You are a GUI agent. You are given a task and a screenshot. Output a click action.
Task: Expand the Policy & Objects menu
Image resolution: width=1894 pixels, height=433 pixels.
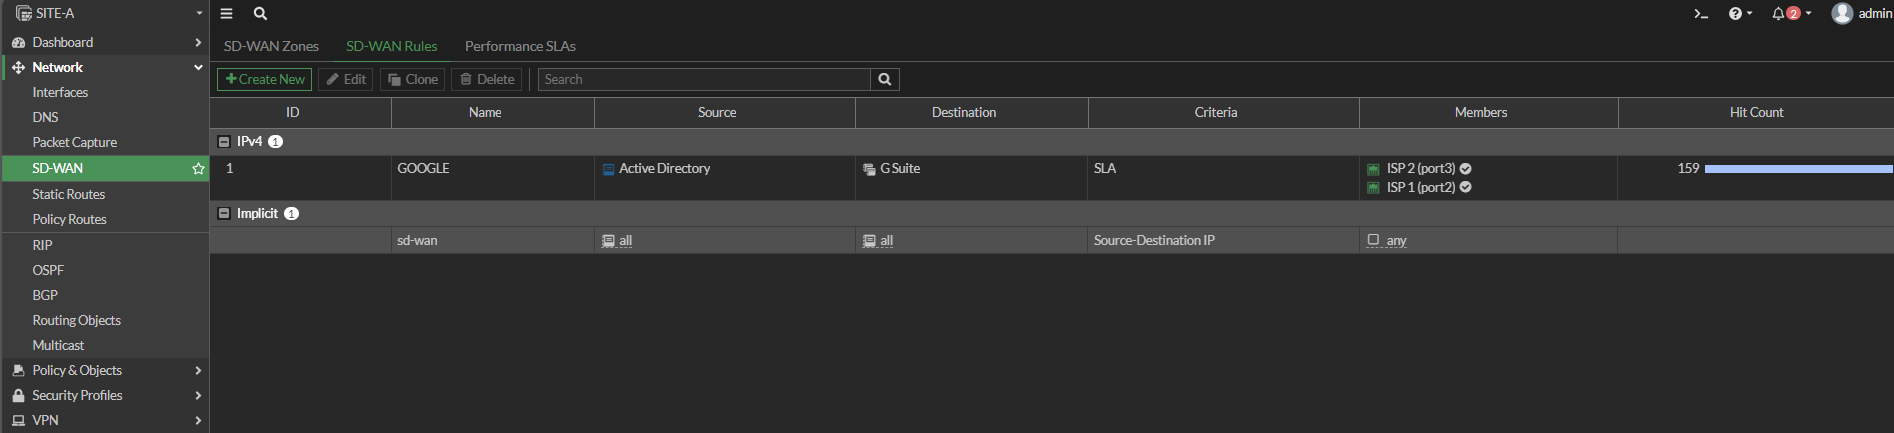pyautogui.click(x=105, y=370)
